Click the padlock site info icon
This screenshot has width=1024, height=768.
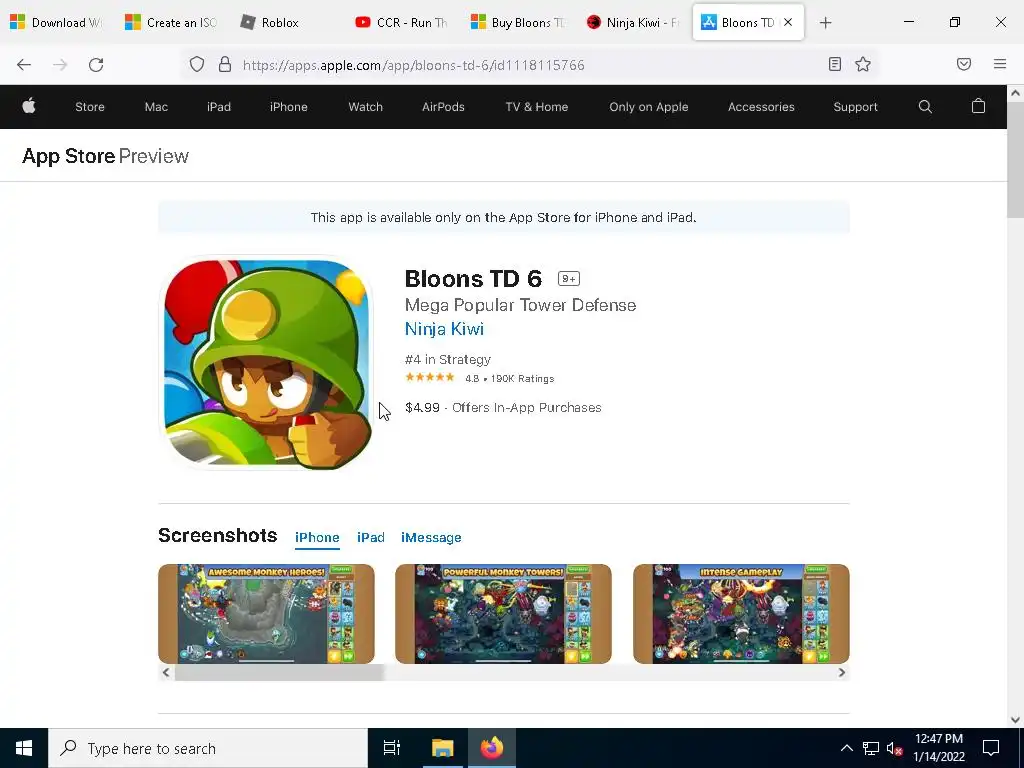pyautogui.click(x=225, y=64)
